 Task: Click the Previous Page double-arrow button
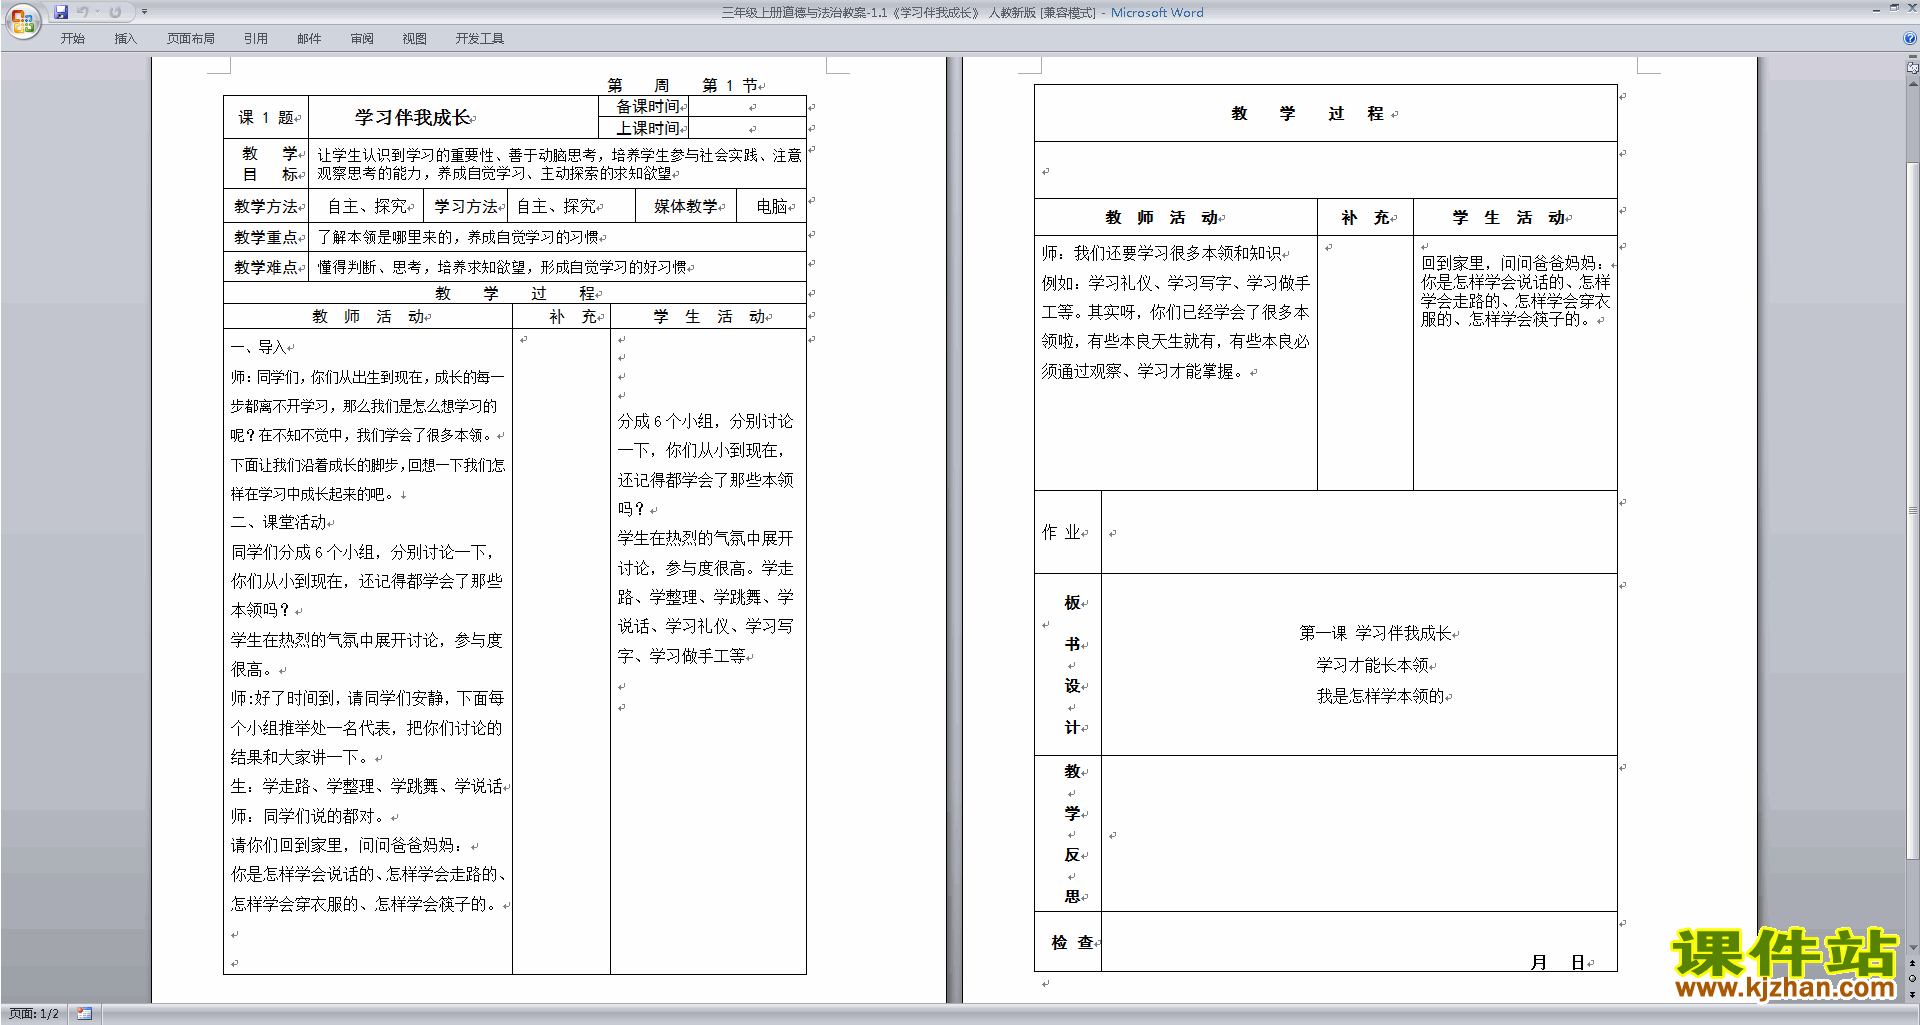coord(1913,963)
